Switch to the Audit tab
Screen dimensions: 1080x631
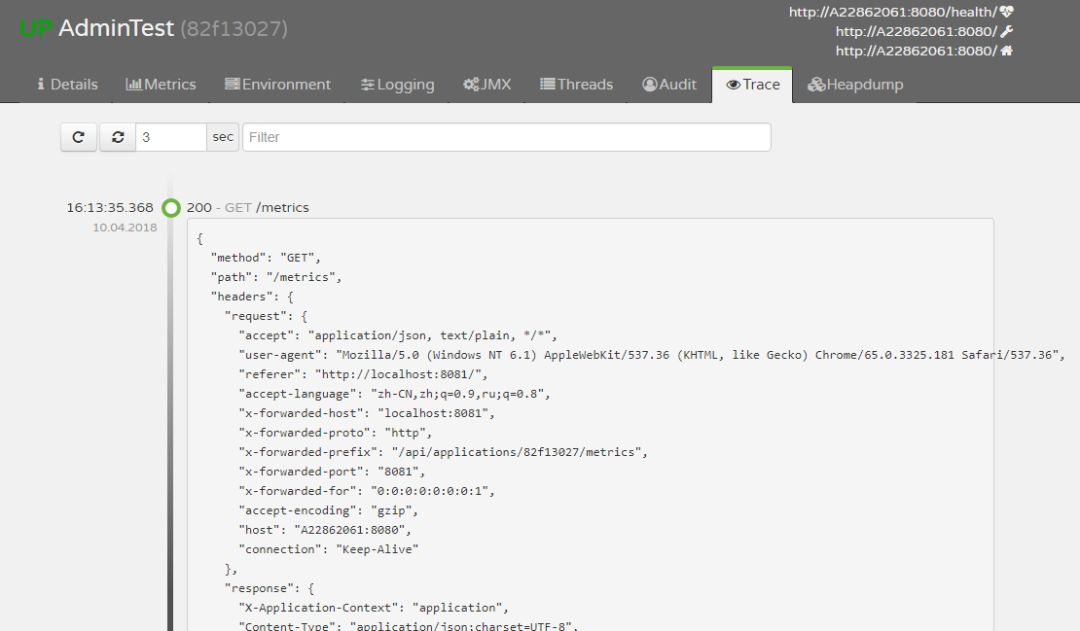(669, 85)
